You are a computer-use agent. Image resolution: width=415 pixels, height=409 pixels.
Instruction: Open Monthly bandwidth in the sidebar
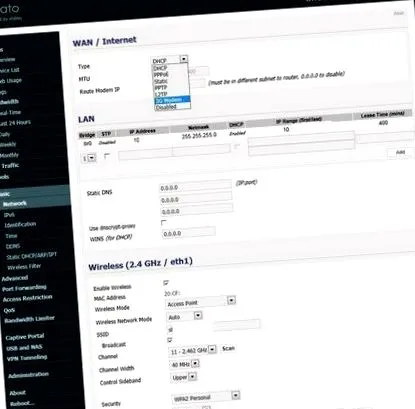[9, 155]
